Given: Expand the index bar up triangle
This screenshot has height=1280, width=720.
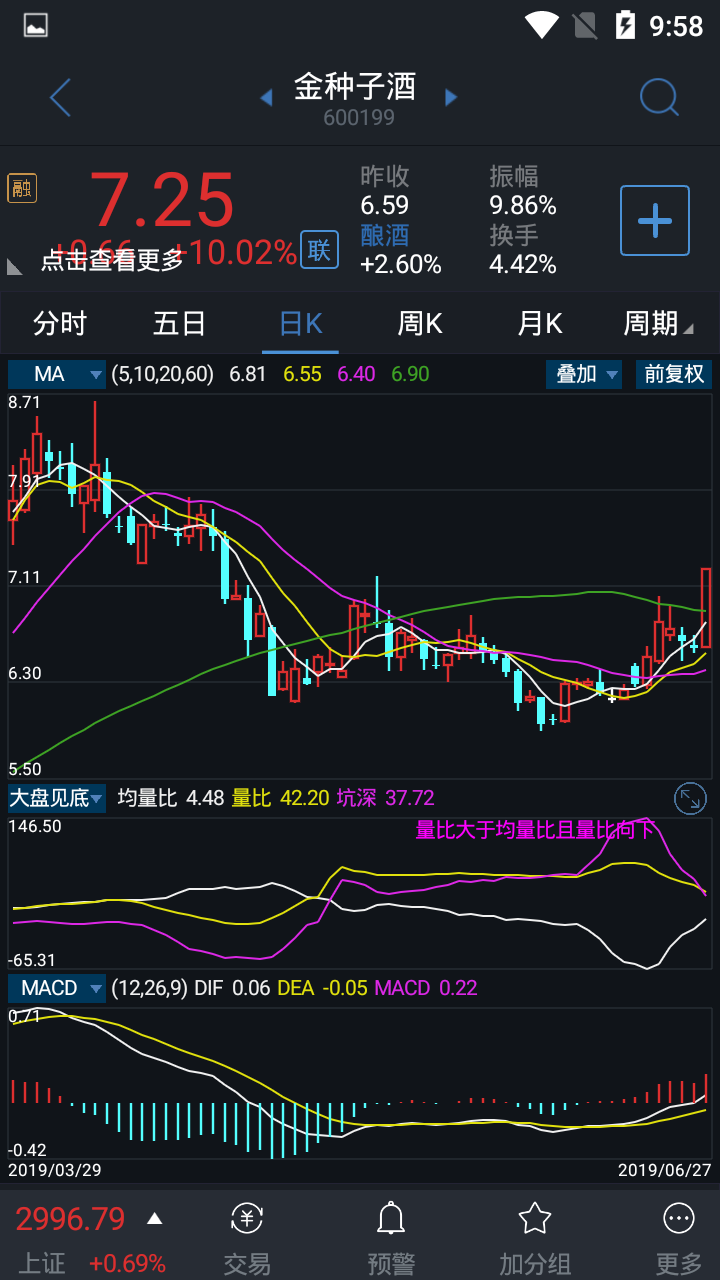Looking at the screenshot, I should pyautogui.click(x=154, y=1219).
